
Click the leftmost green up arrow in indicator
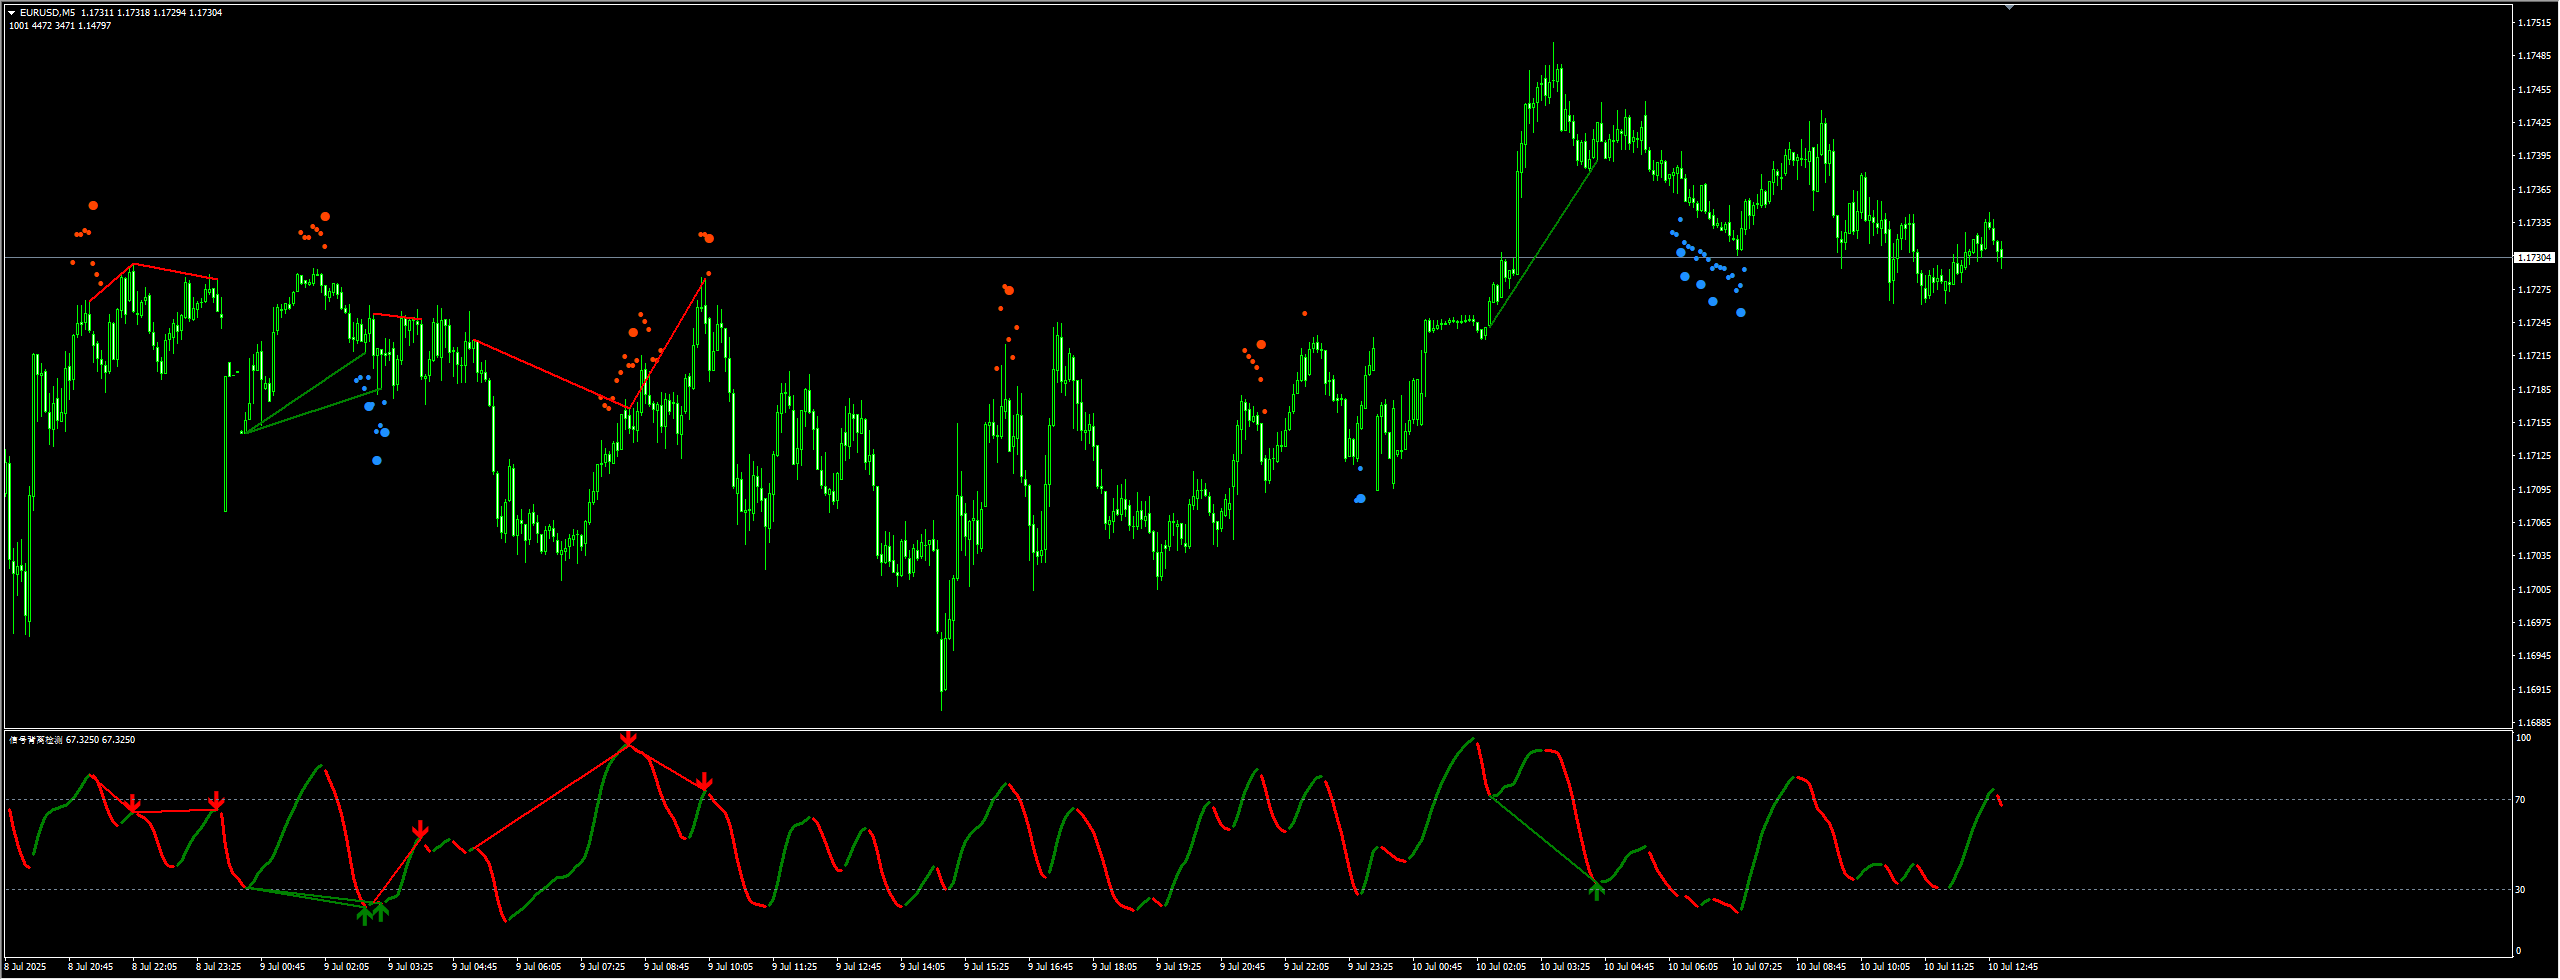[365, 914]
